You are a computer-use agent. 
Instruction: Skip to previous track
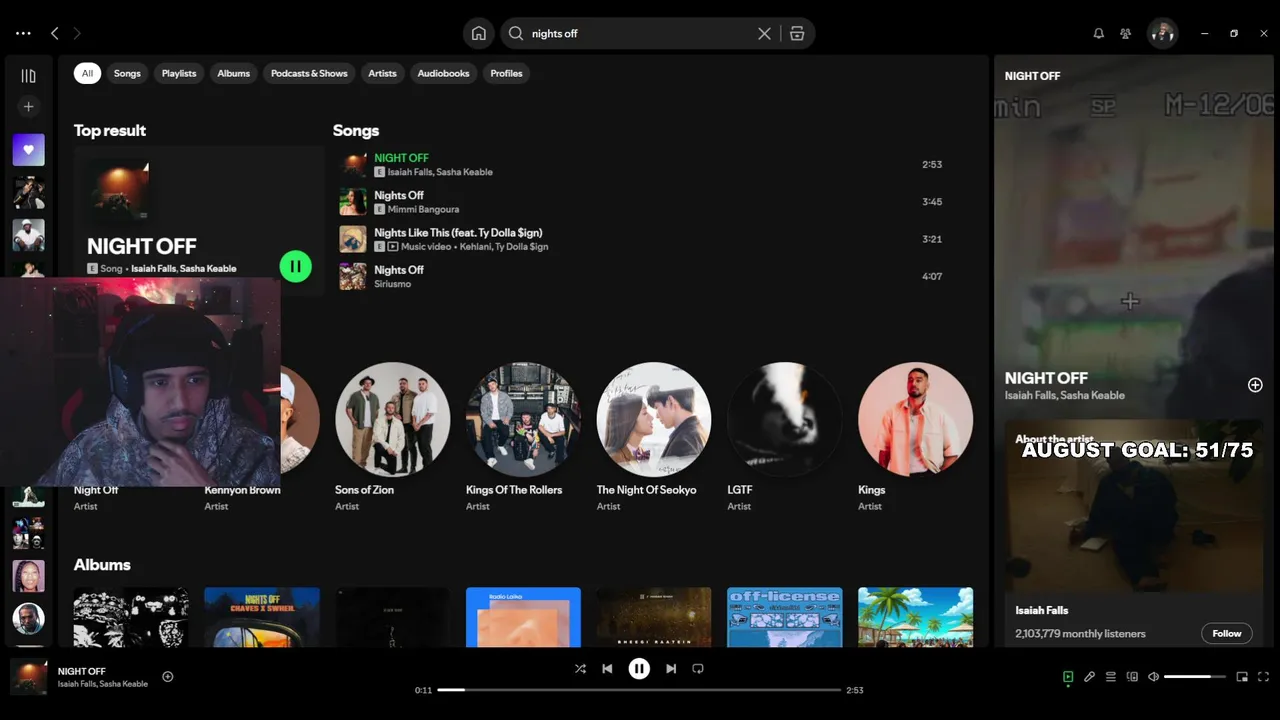coord(607,668)
